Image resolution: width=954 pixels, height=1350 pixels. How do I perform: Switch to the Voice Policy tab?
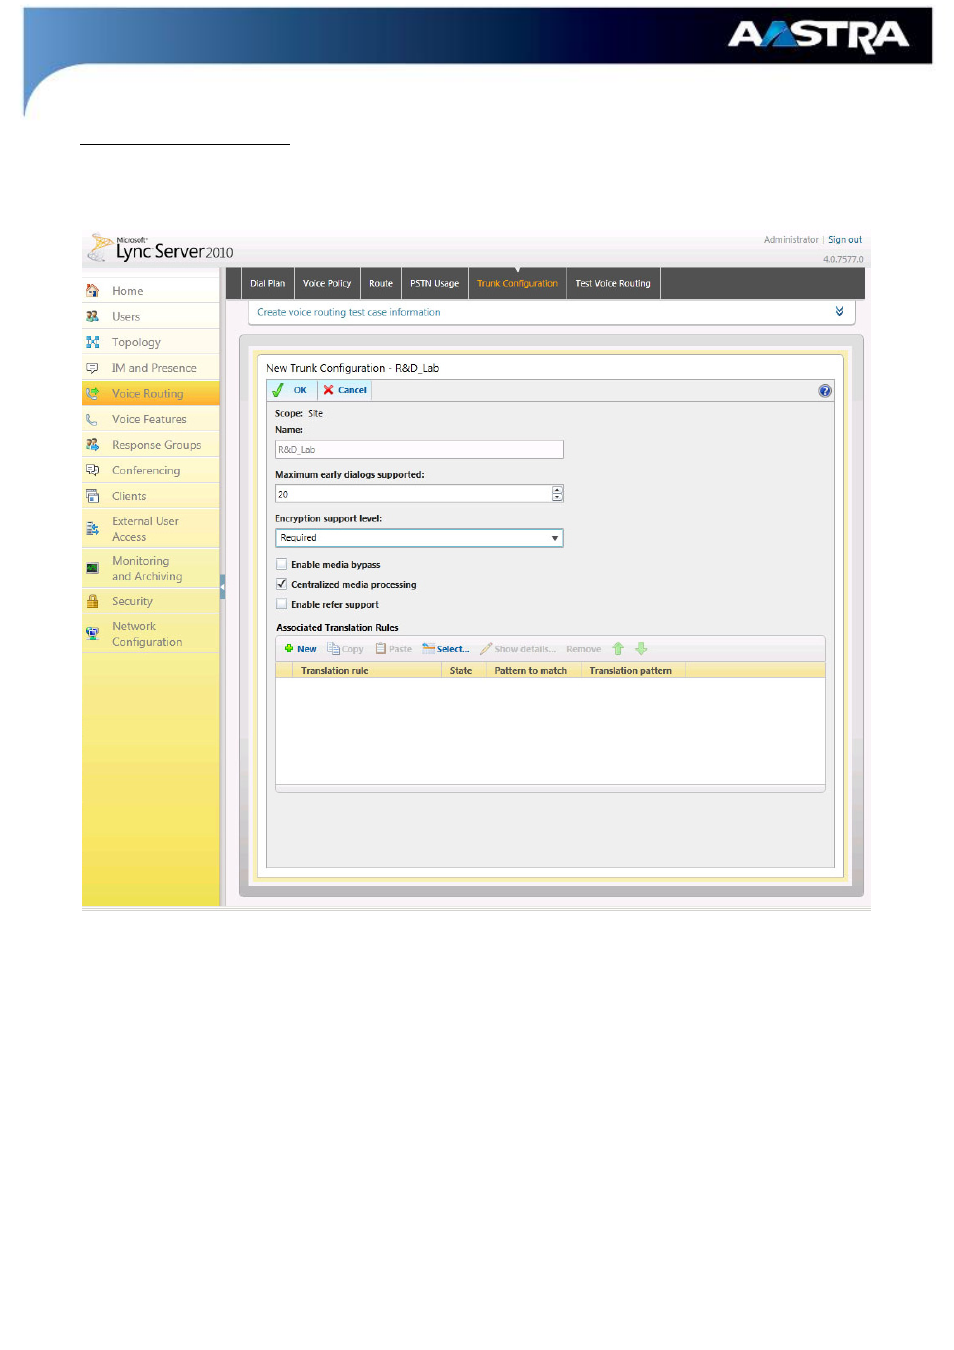327,283
